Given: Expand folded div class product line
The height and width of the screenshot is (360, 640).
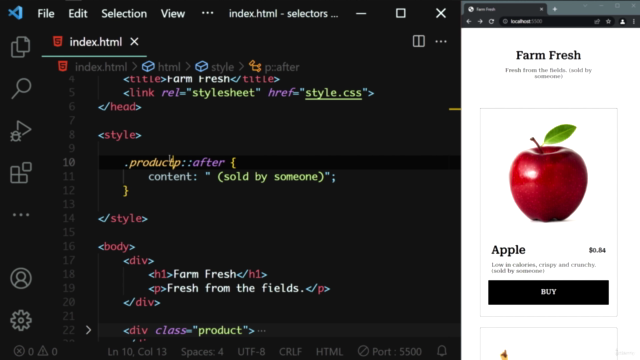Looking at the screenshot, I should coord(88,330).
